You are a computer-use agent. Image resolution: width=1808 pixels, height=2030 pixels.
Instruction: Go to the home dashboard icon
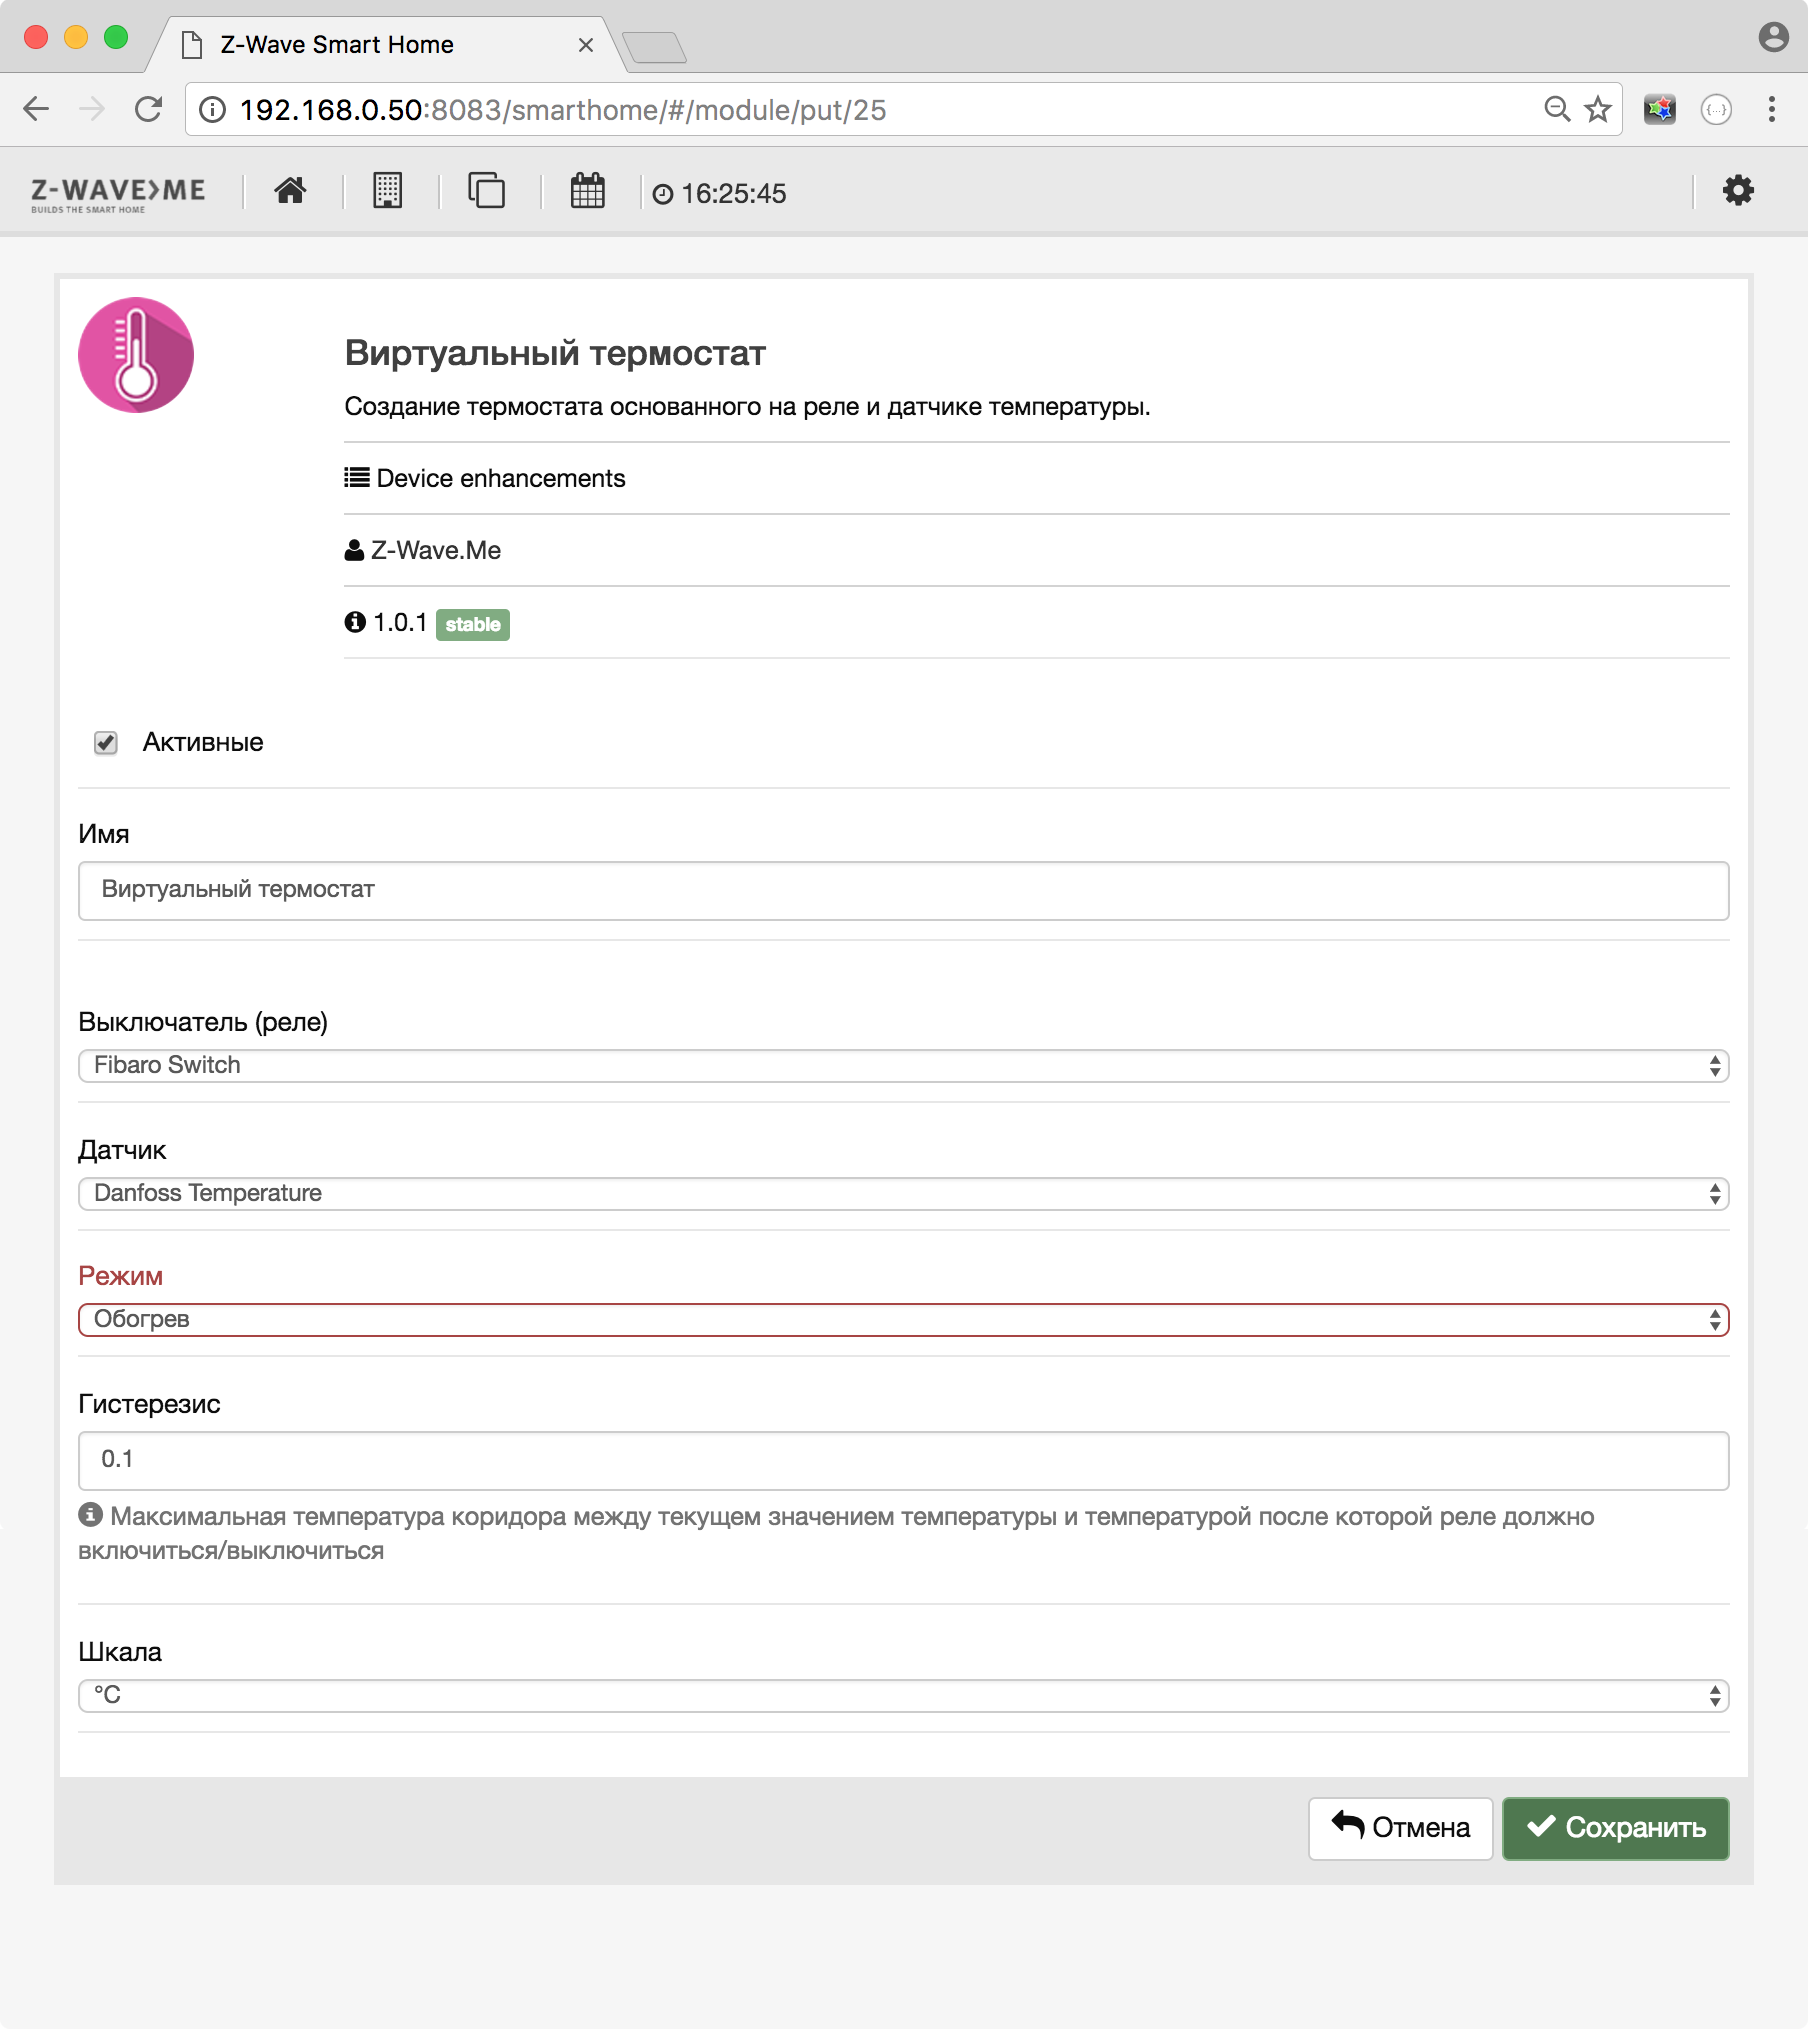[290, 190]
